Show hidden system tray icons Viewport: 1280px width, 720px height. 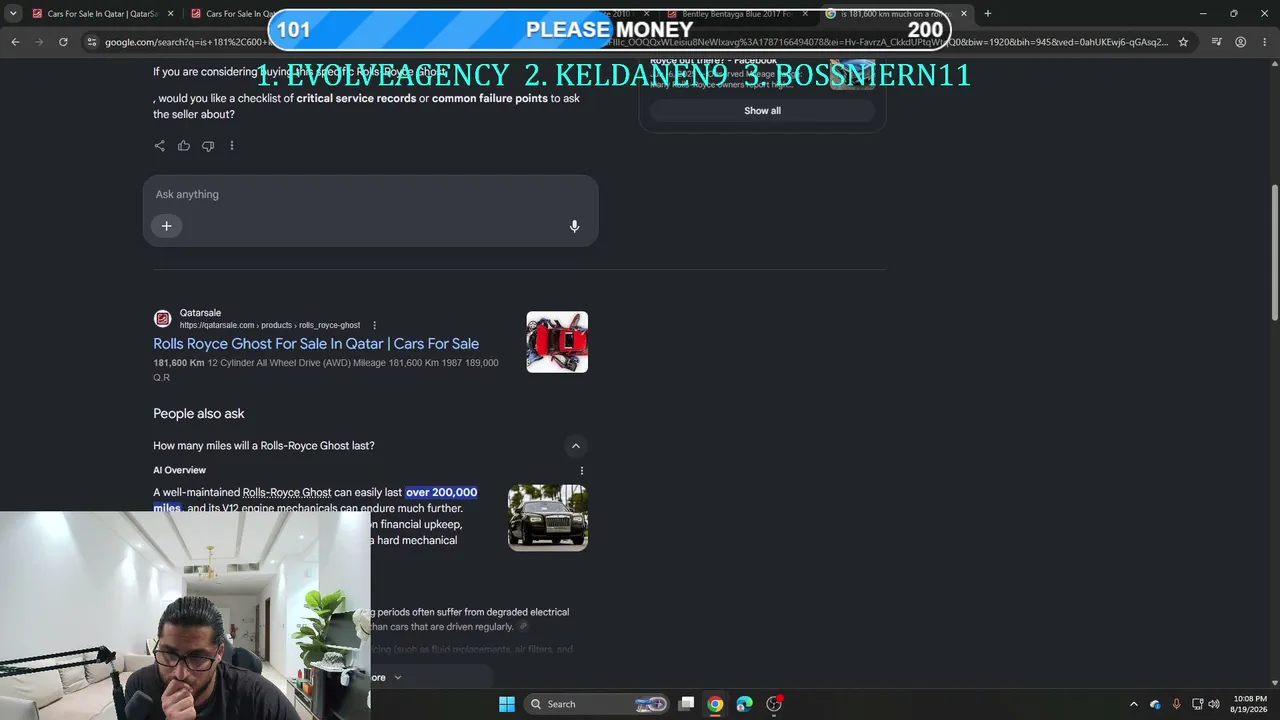click(1133, 704)
